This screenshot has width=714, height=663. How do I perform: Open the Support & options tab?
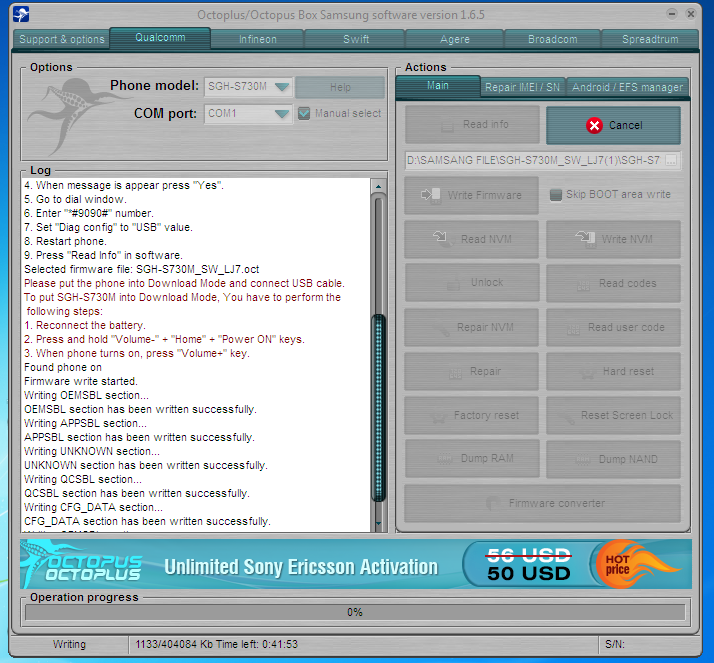(61, 39)
